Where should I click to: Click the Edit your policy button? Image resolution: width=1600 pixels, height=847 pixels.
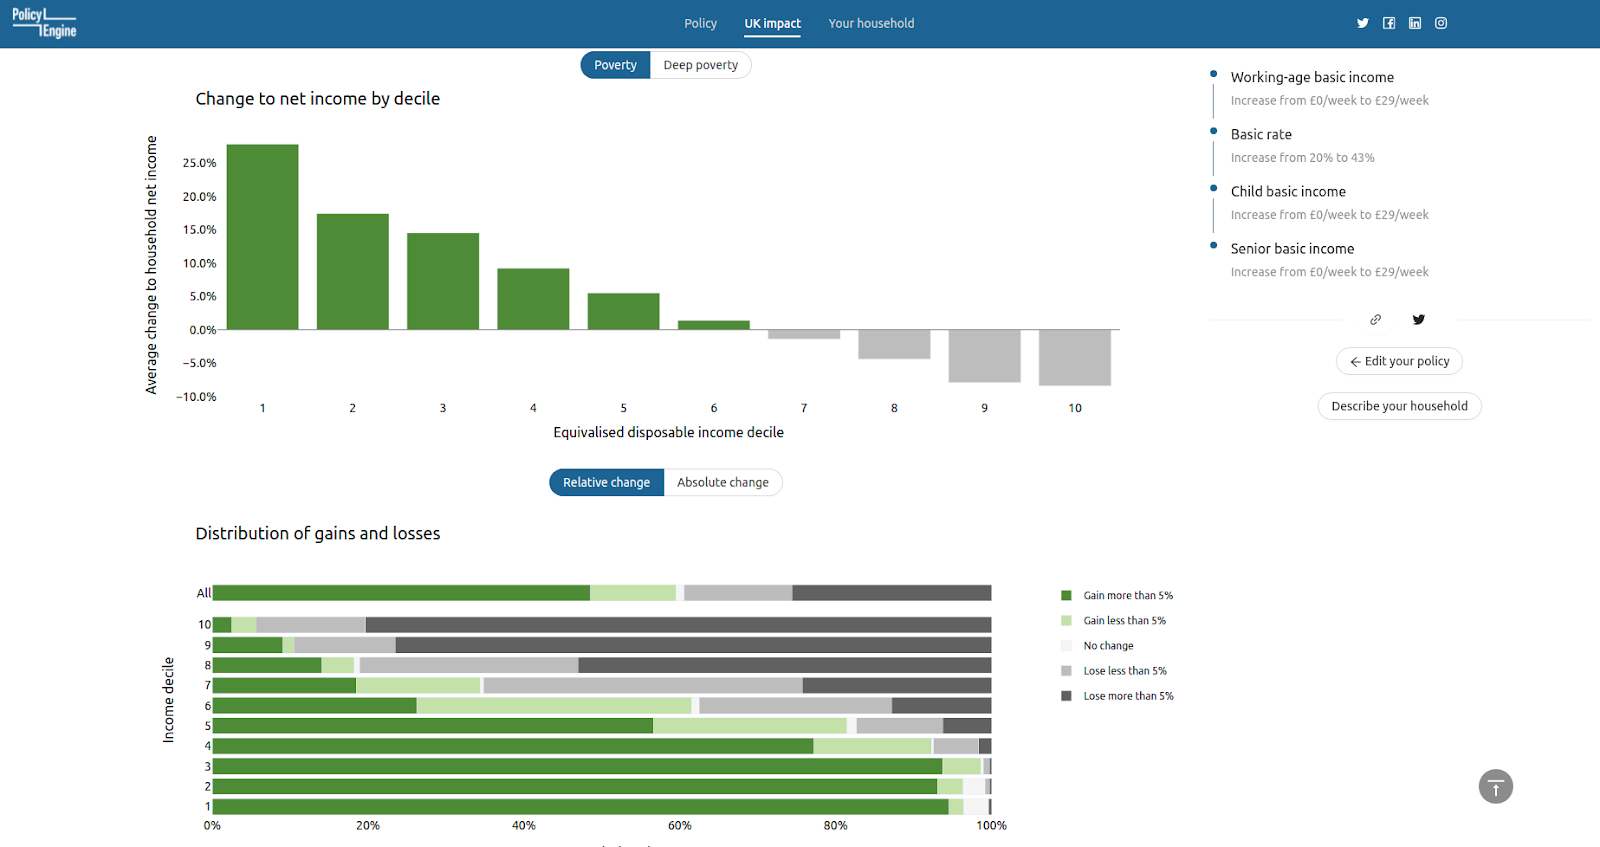coord(1399,361)
